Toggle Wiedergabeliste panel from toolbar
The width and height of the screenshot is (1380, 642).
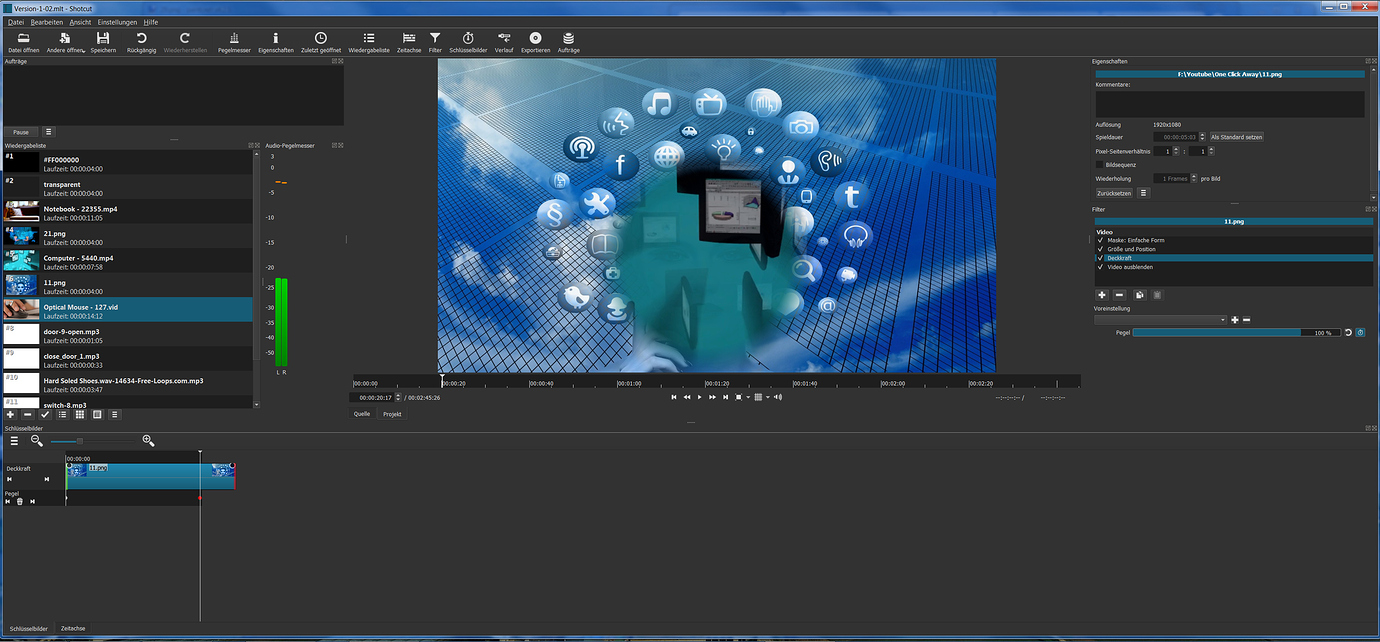pyautogui.click(x=369, y=42)
